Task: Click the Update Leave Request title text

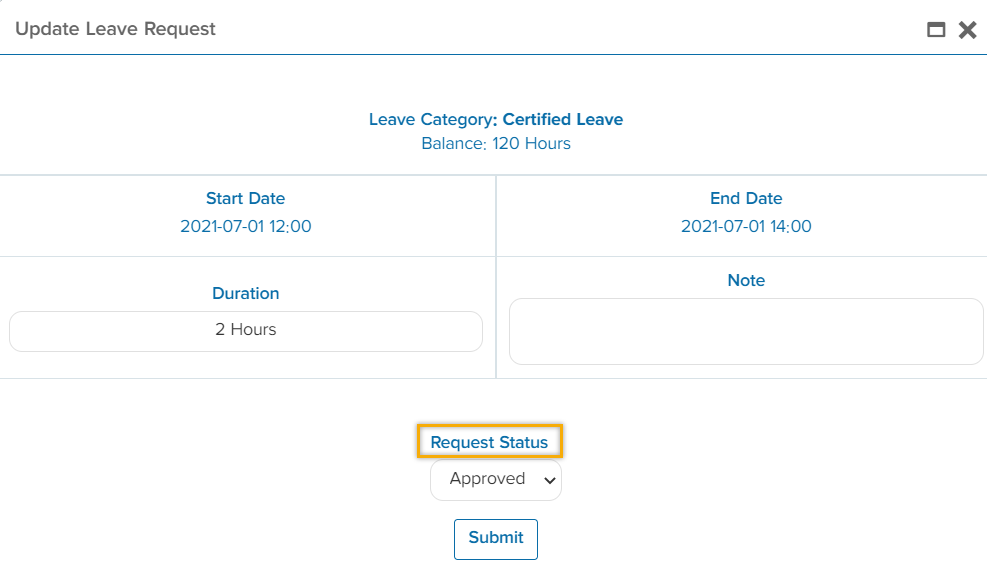Action: click(115, 29)
